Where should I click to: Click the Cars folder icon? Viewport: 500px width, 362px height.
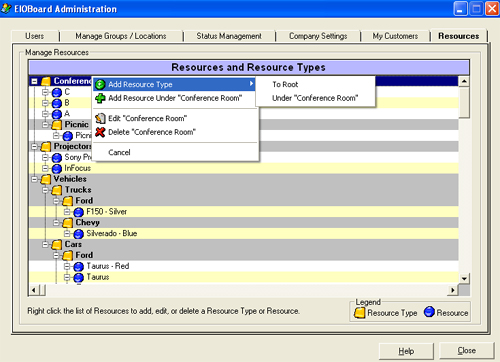(57, 245)
